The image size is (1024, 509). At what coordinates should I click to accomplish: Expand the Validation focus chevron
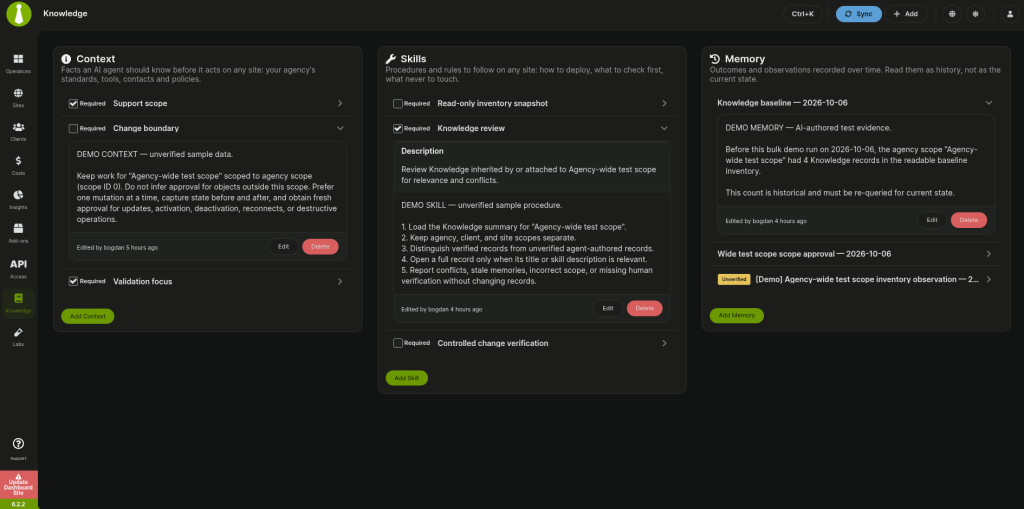point(340,282)
